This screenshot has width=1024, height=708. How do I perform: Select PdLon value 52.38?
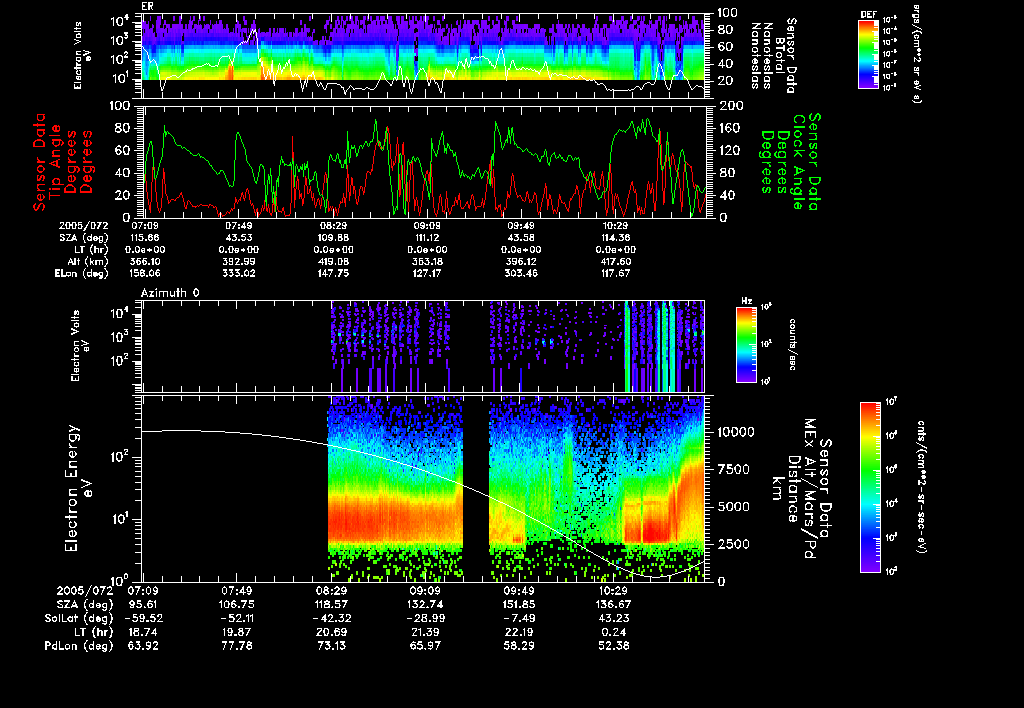point(614,646)
